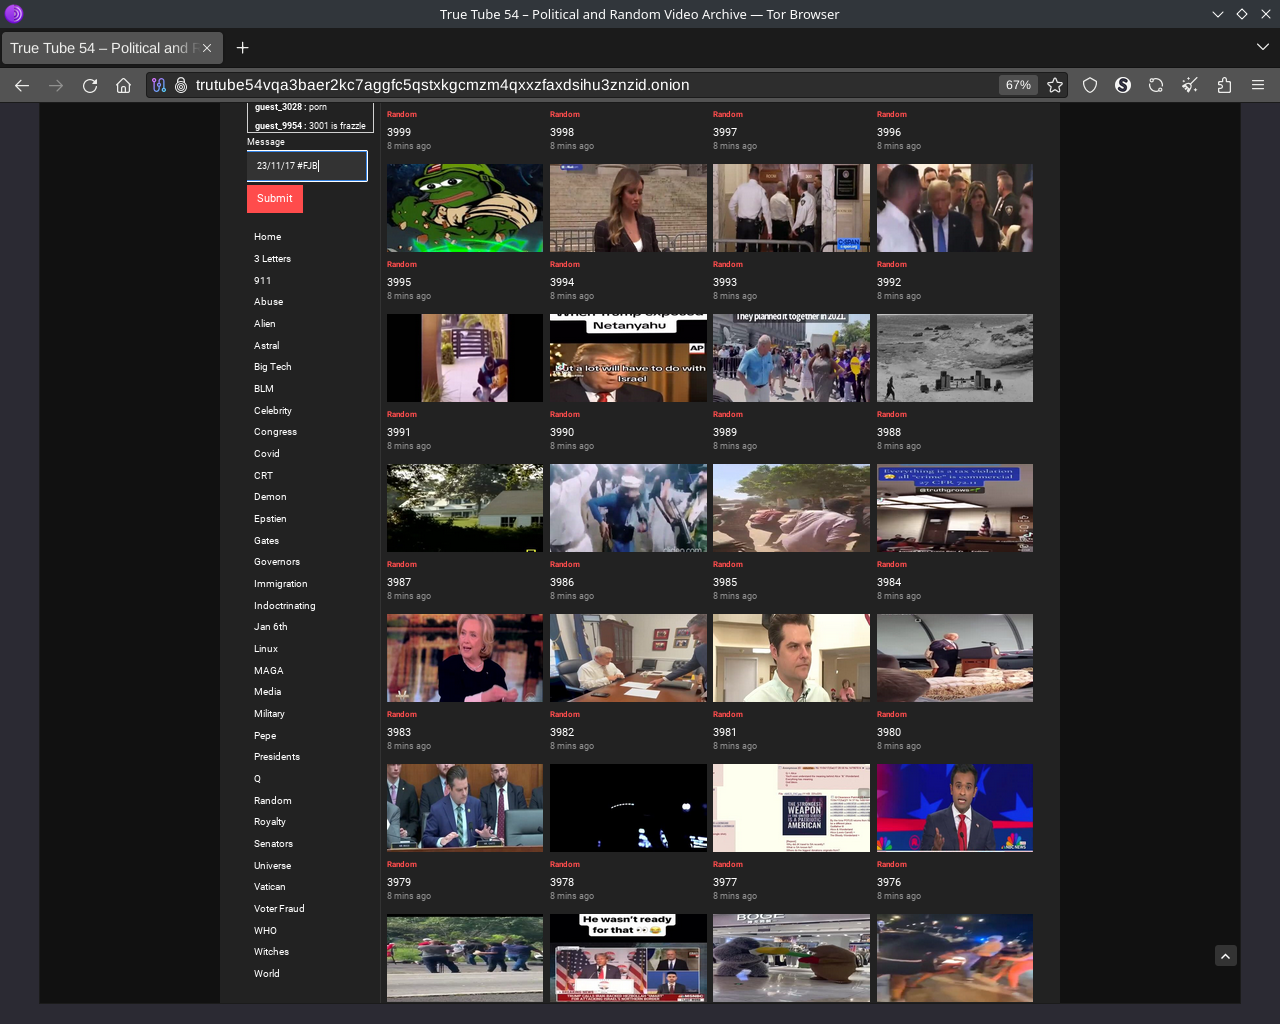The width and height of the screenshot is (1280, 1024).
Task: Expand the list all tabs chevron
Action: click(x=1263, y=47)
